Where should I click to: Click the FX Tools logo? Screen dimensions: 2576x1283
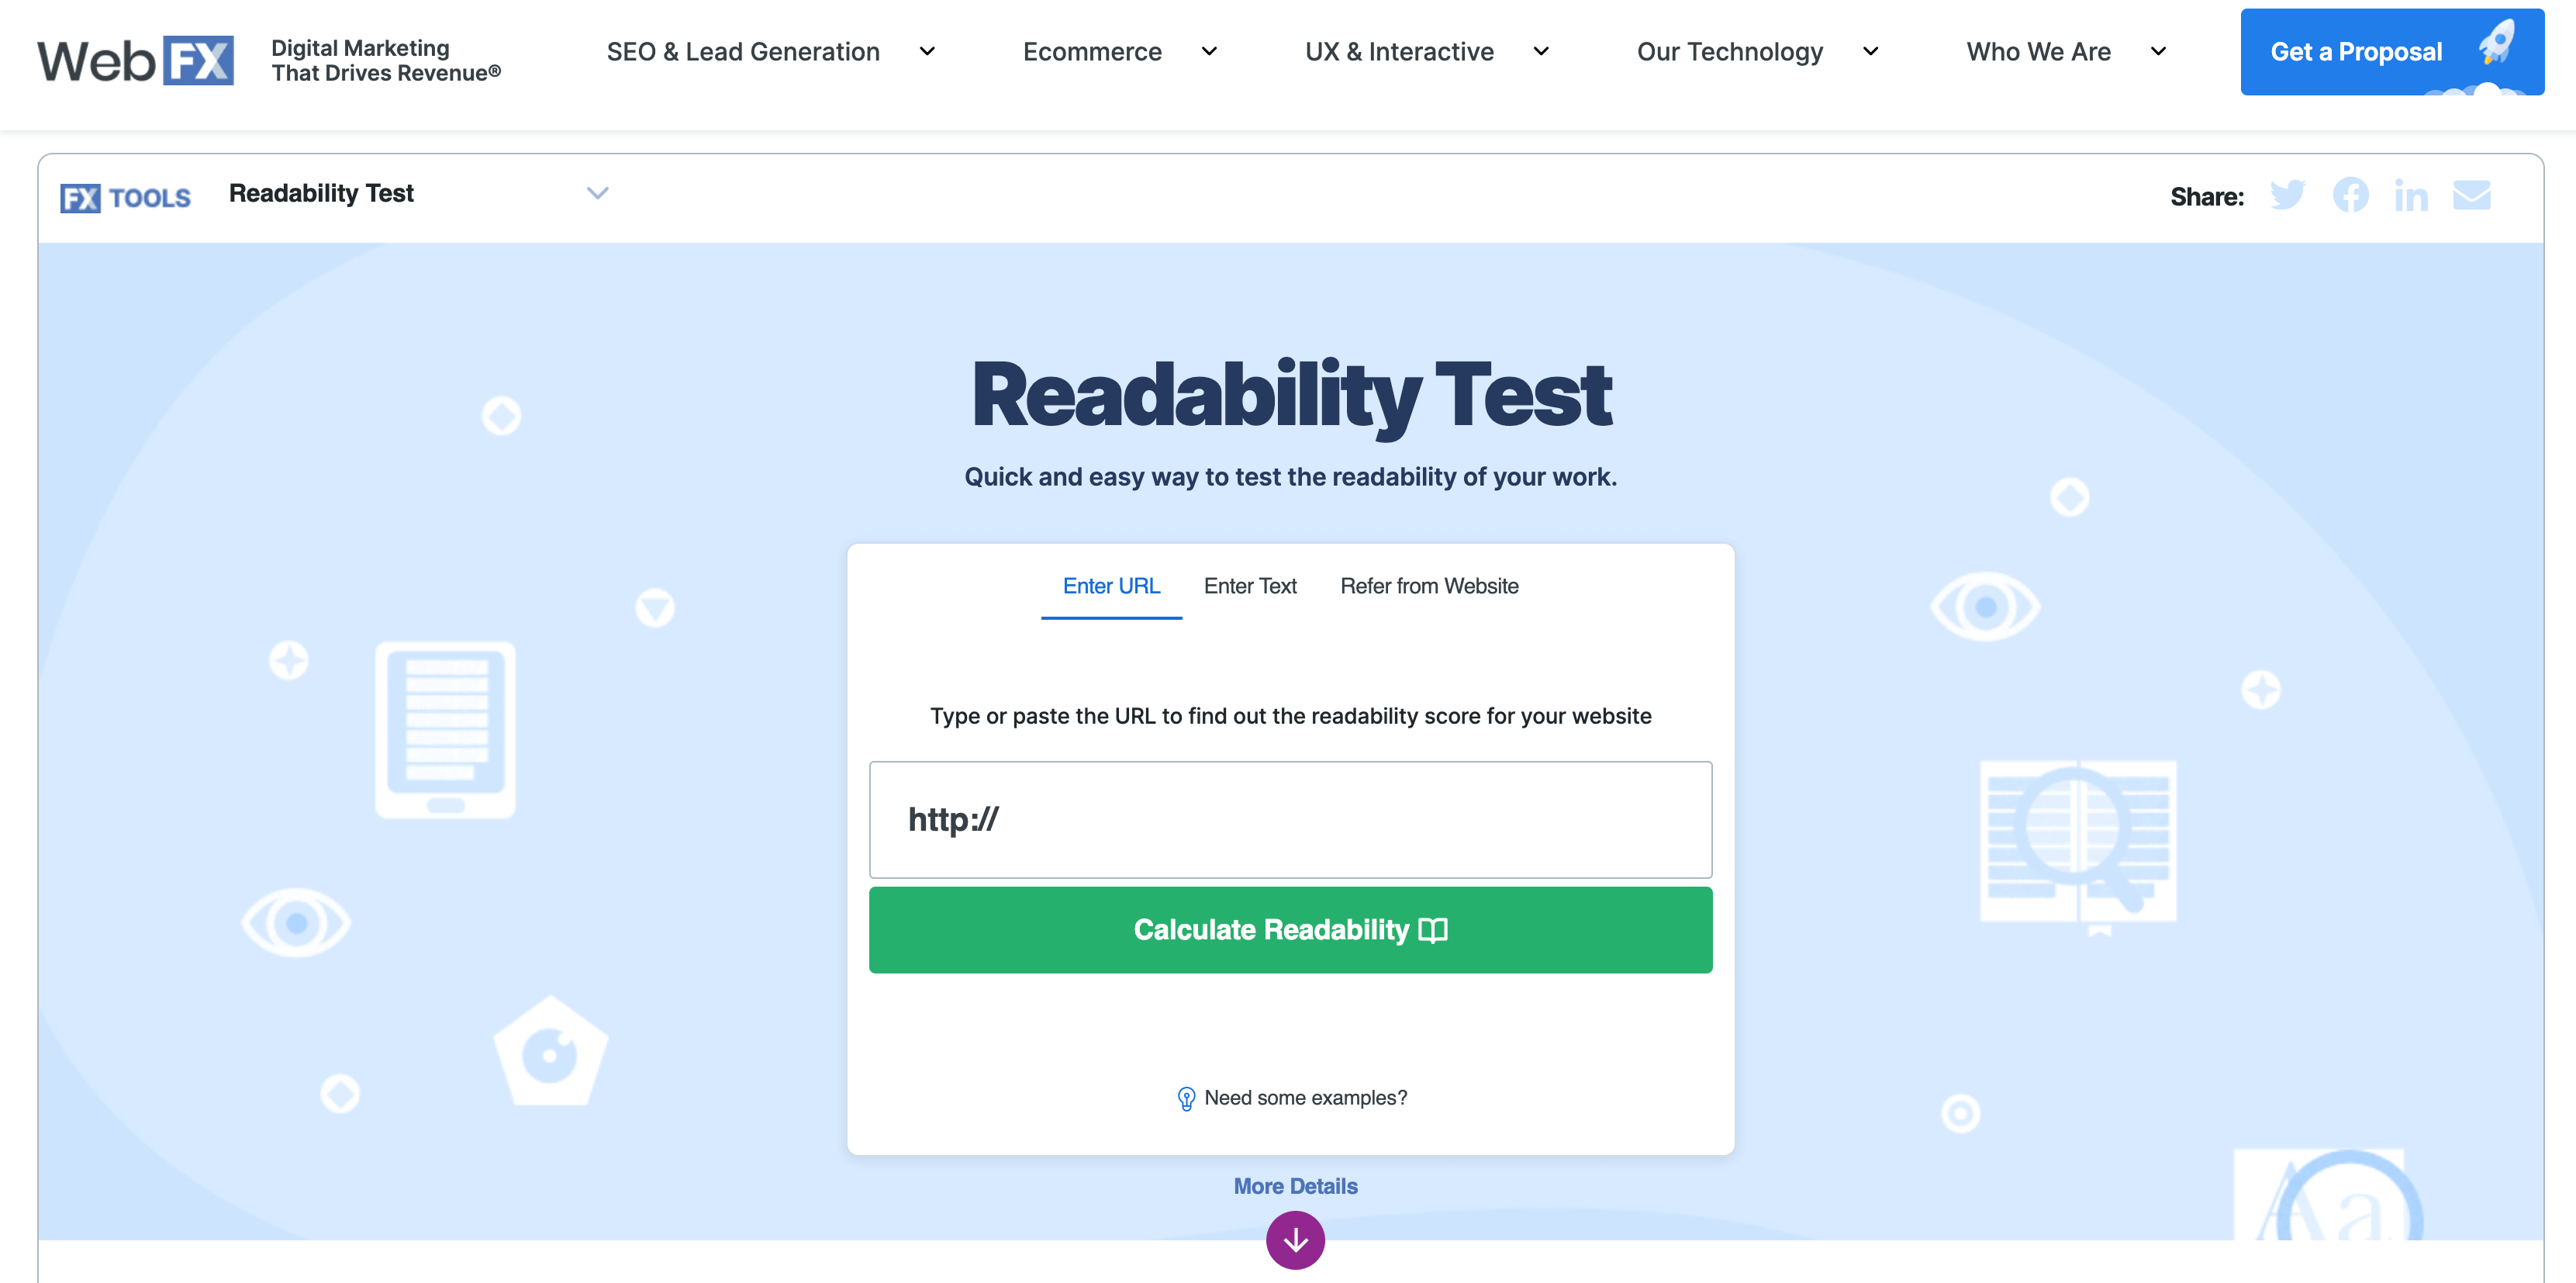[125, 198]
